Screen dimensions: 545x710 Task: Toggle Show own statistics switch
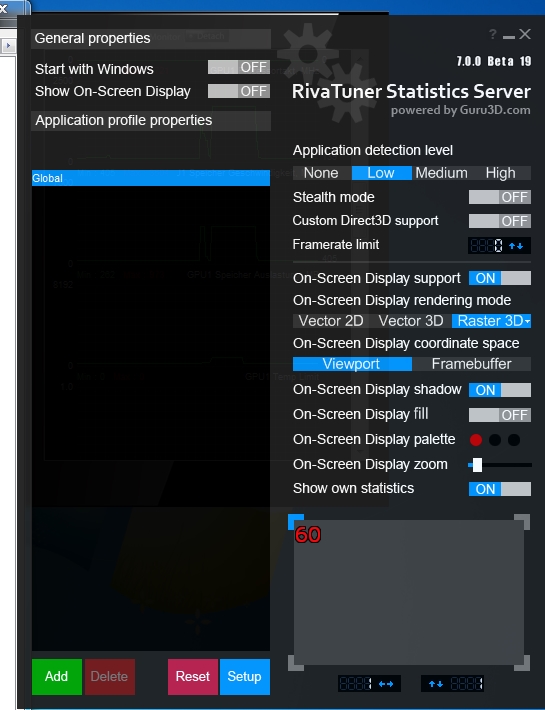coord(500,489)
